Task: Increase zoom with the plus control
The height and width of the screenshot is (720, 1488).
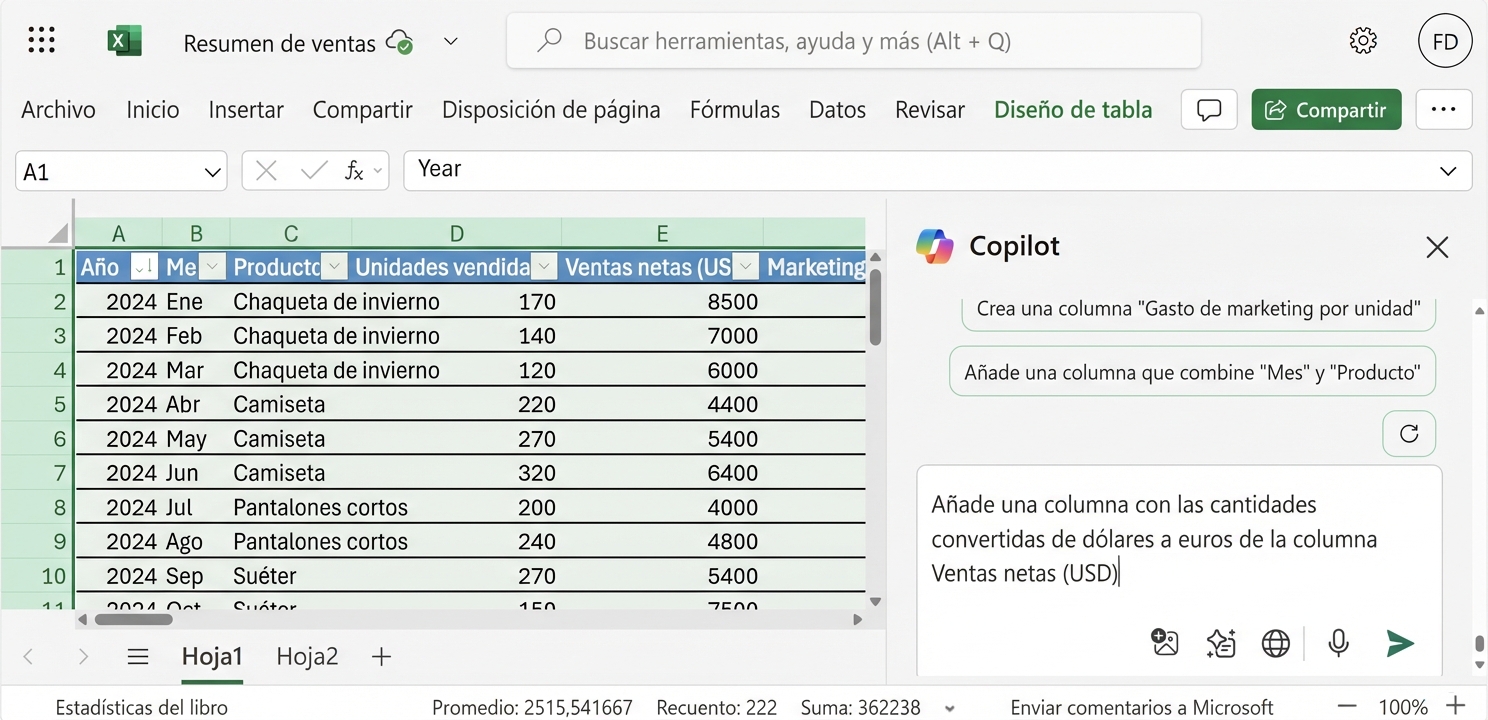Action: tap(1455, 706)
